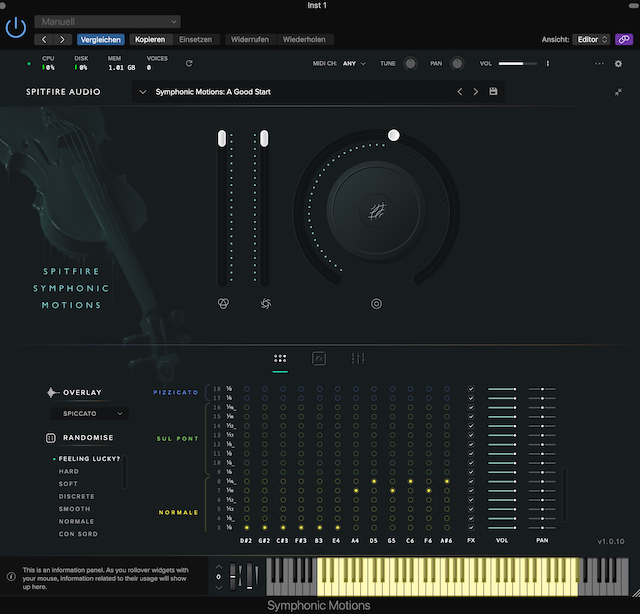
Task: Enable the row 3 dot in the A4 column
Action: coord(356,527)
